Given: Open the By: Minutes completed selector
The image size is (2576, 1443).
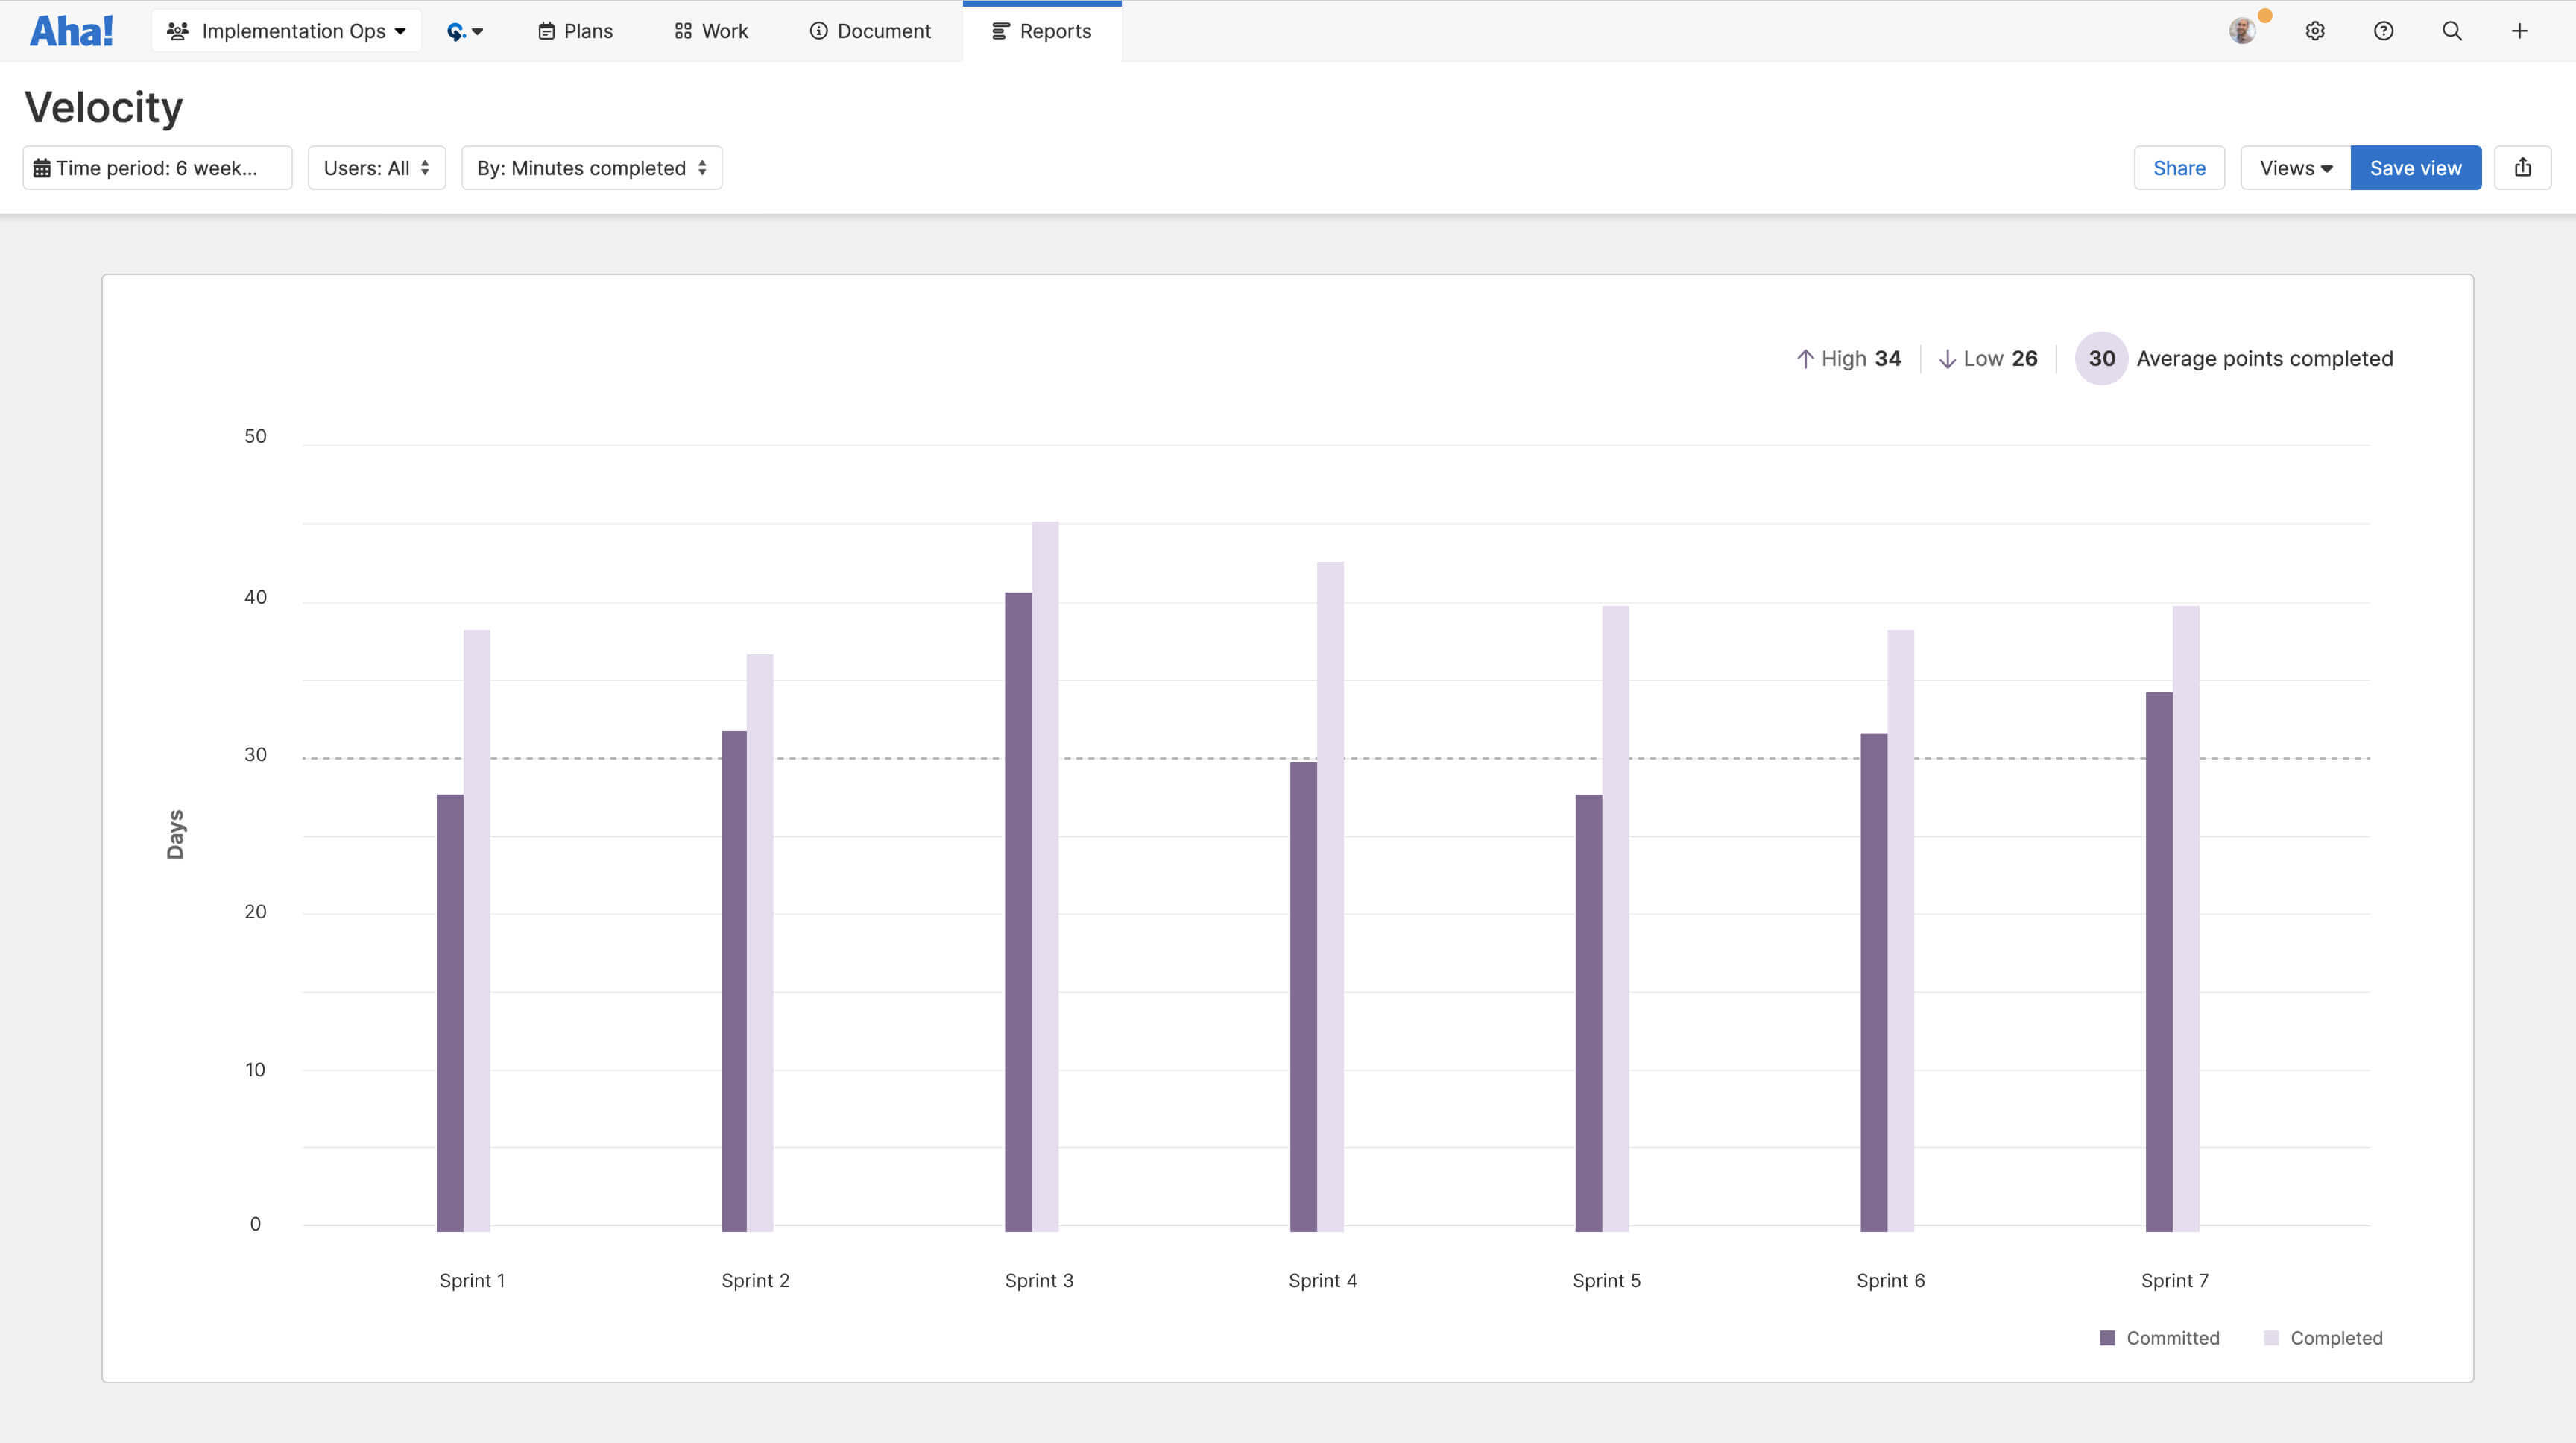Looking at the screenshot, I should (591, 167).
